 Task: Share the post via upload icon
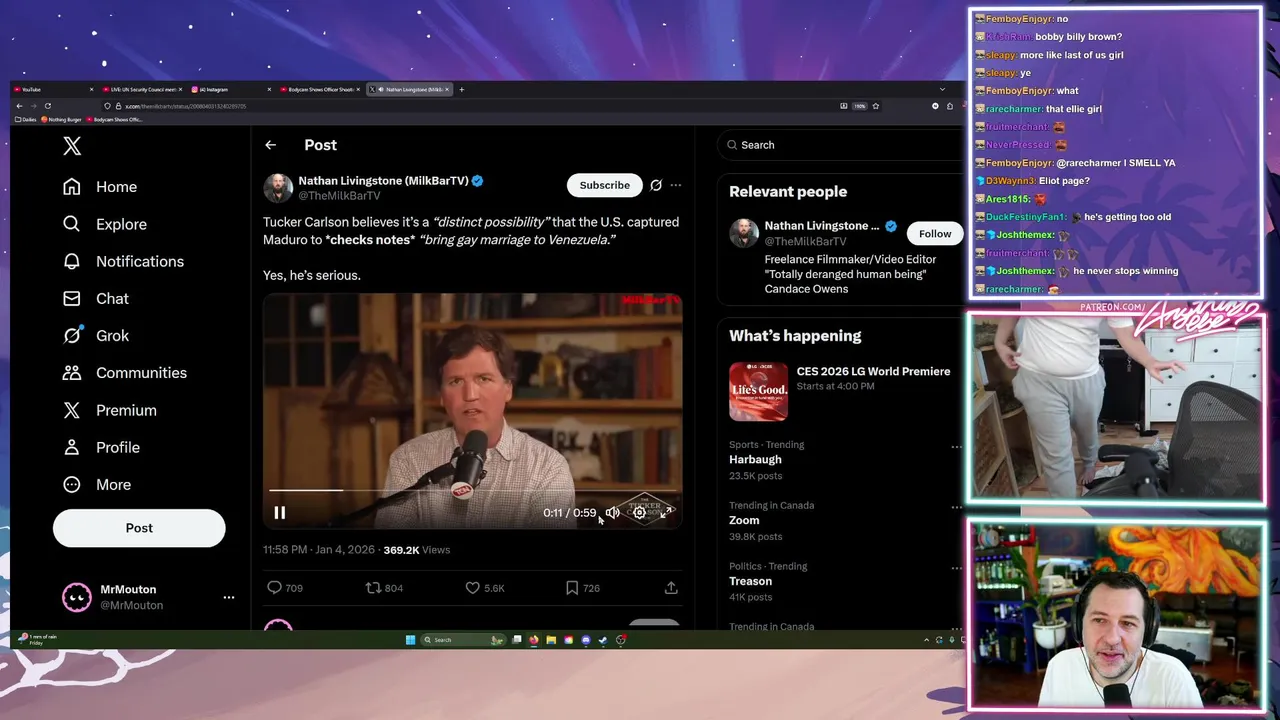tap(671, 588)
